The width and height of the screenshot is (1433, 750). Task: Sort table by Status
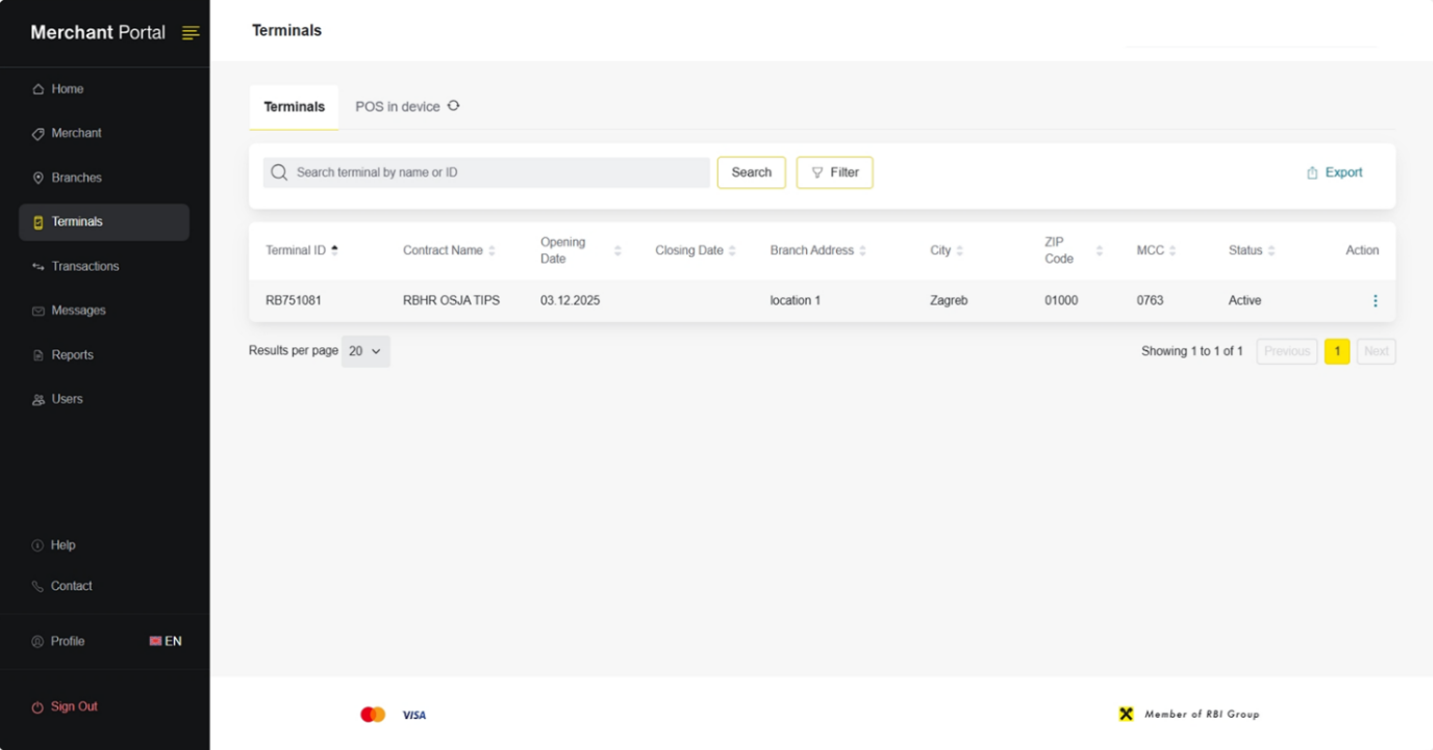[x=1271, y=251]
